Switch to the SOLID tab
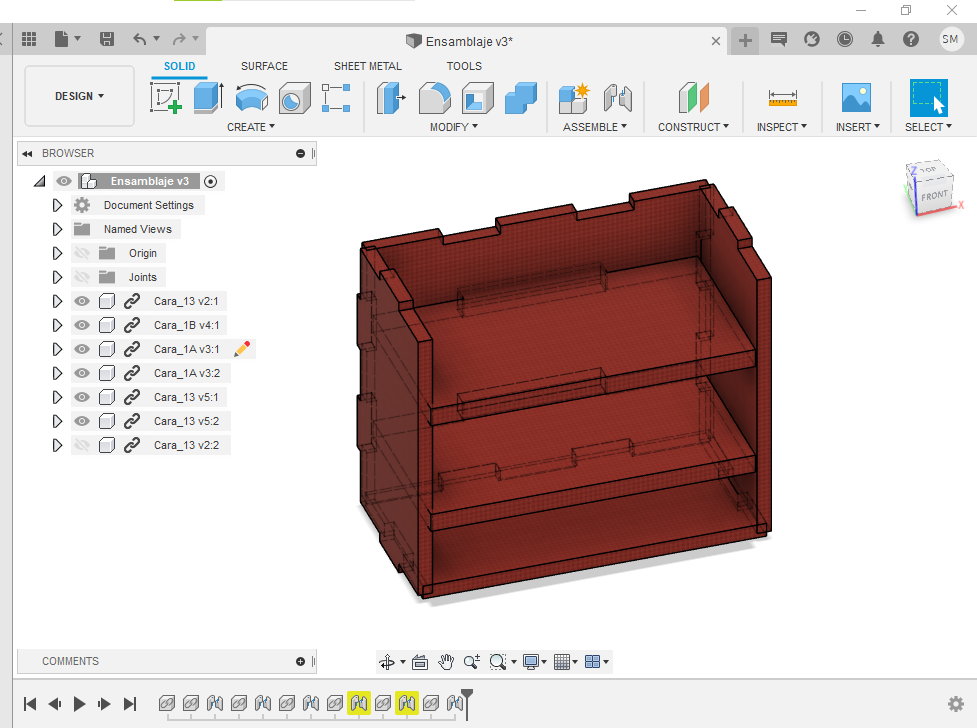Image resolution: width=977 pixels, height=728 pixels. [x=179, y=66]
